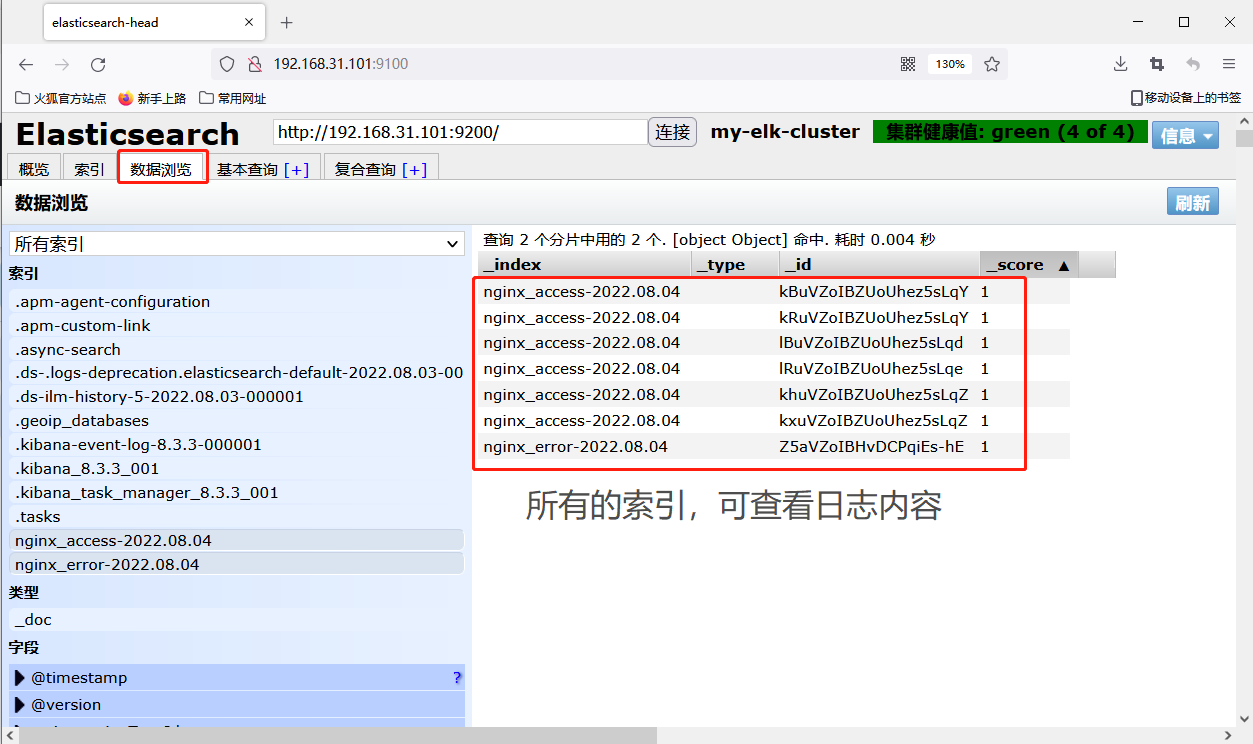
Task: Open the 所有索引 index dropdown
Action: [237, 244]
